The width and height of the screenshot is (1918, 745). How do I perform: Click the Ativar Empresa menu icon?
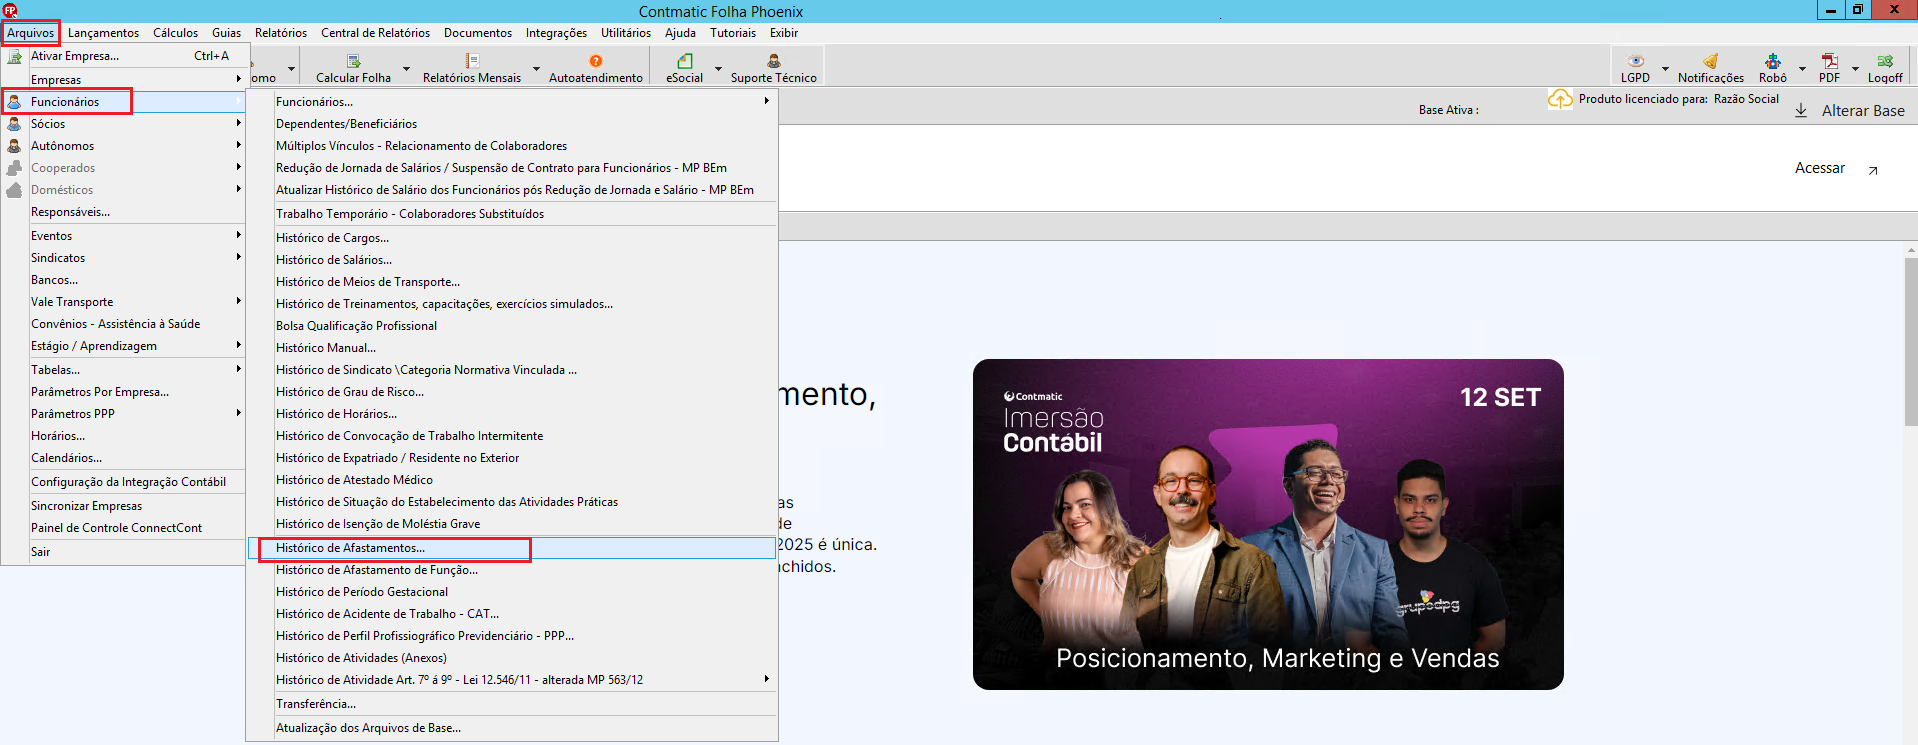point(14,56)
